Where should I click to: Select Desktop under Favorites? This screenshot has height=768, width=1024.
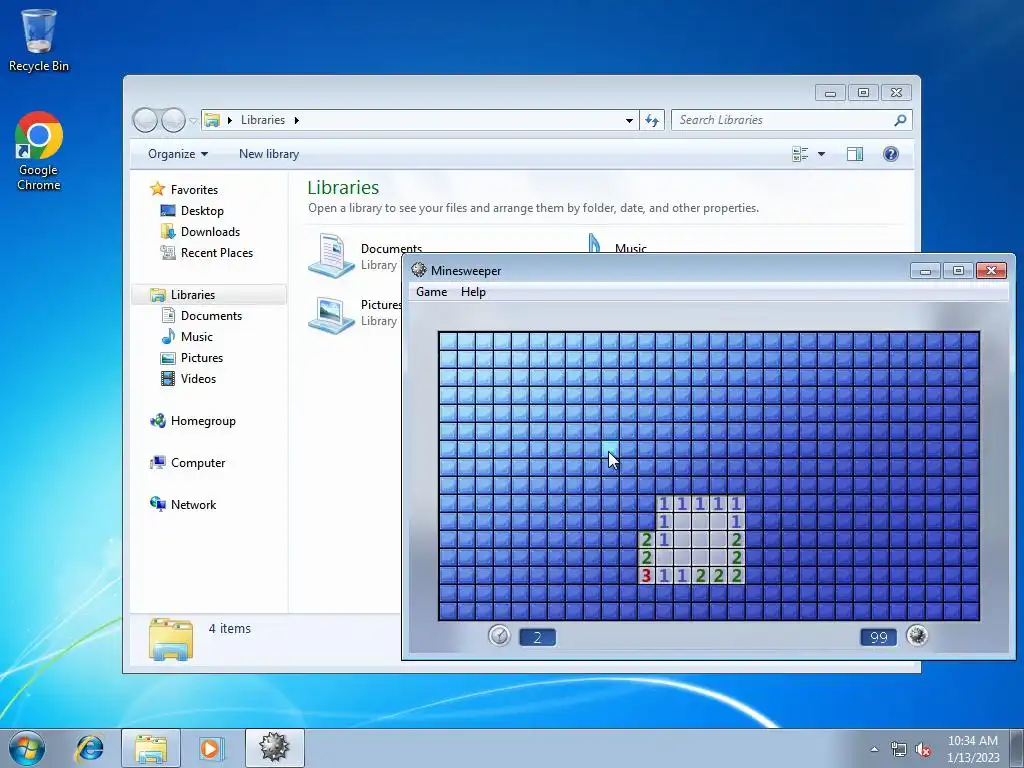pyautogui.click(x=202, y=210)
